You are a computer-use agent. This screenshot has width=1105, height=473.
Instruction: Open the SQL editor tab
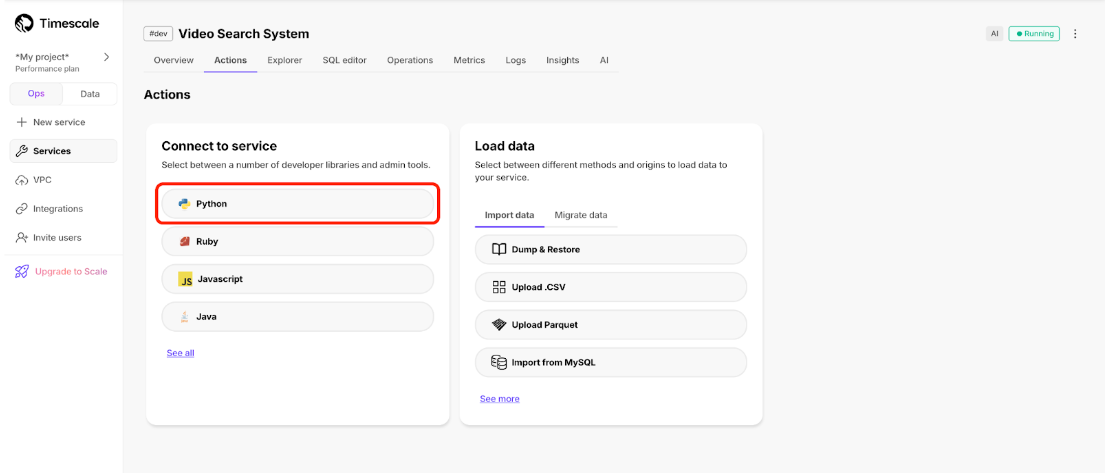344,60
